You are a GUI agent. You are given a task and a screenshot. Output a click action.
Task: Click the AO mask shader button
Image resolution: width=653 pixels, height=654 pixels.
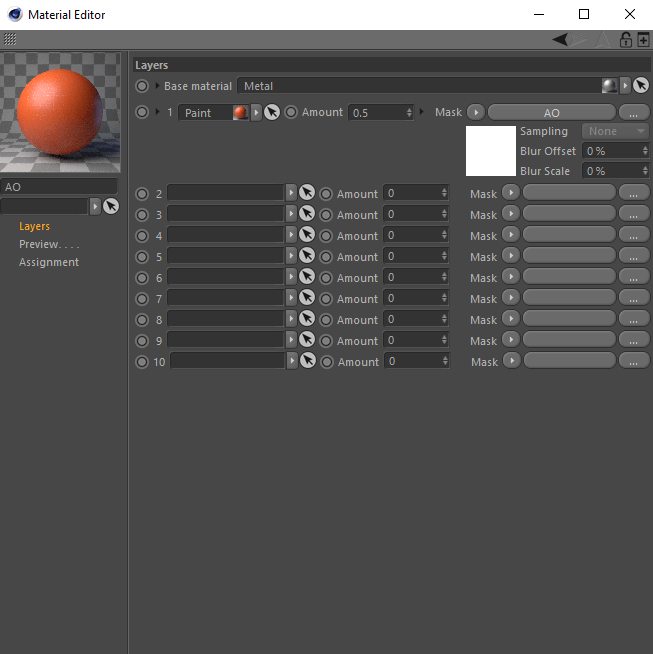(552, 113)
